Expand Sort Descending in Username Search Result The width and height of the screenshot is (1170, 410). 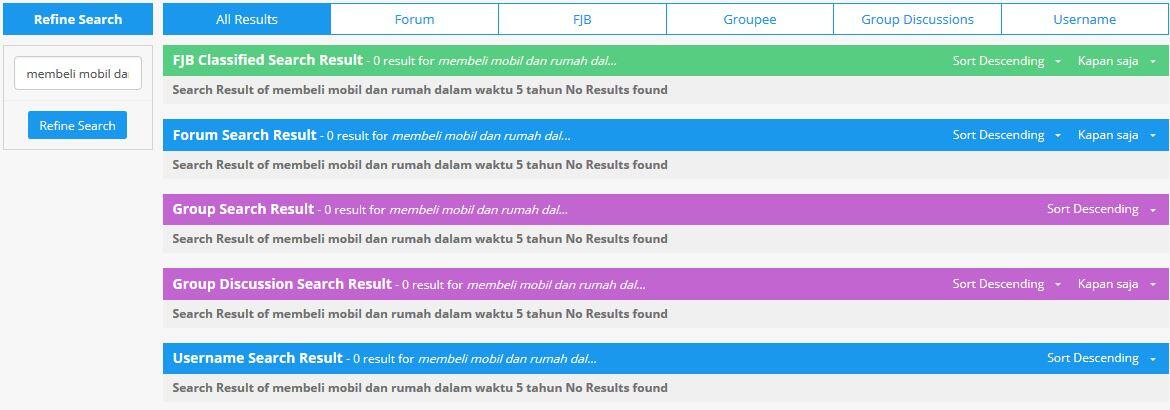[1100, 358]
